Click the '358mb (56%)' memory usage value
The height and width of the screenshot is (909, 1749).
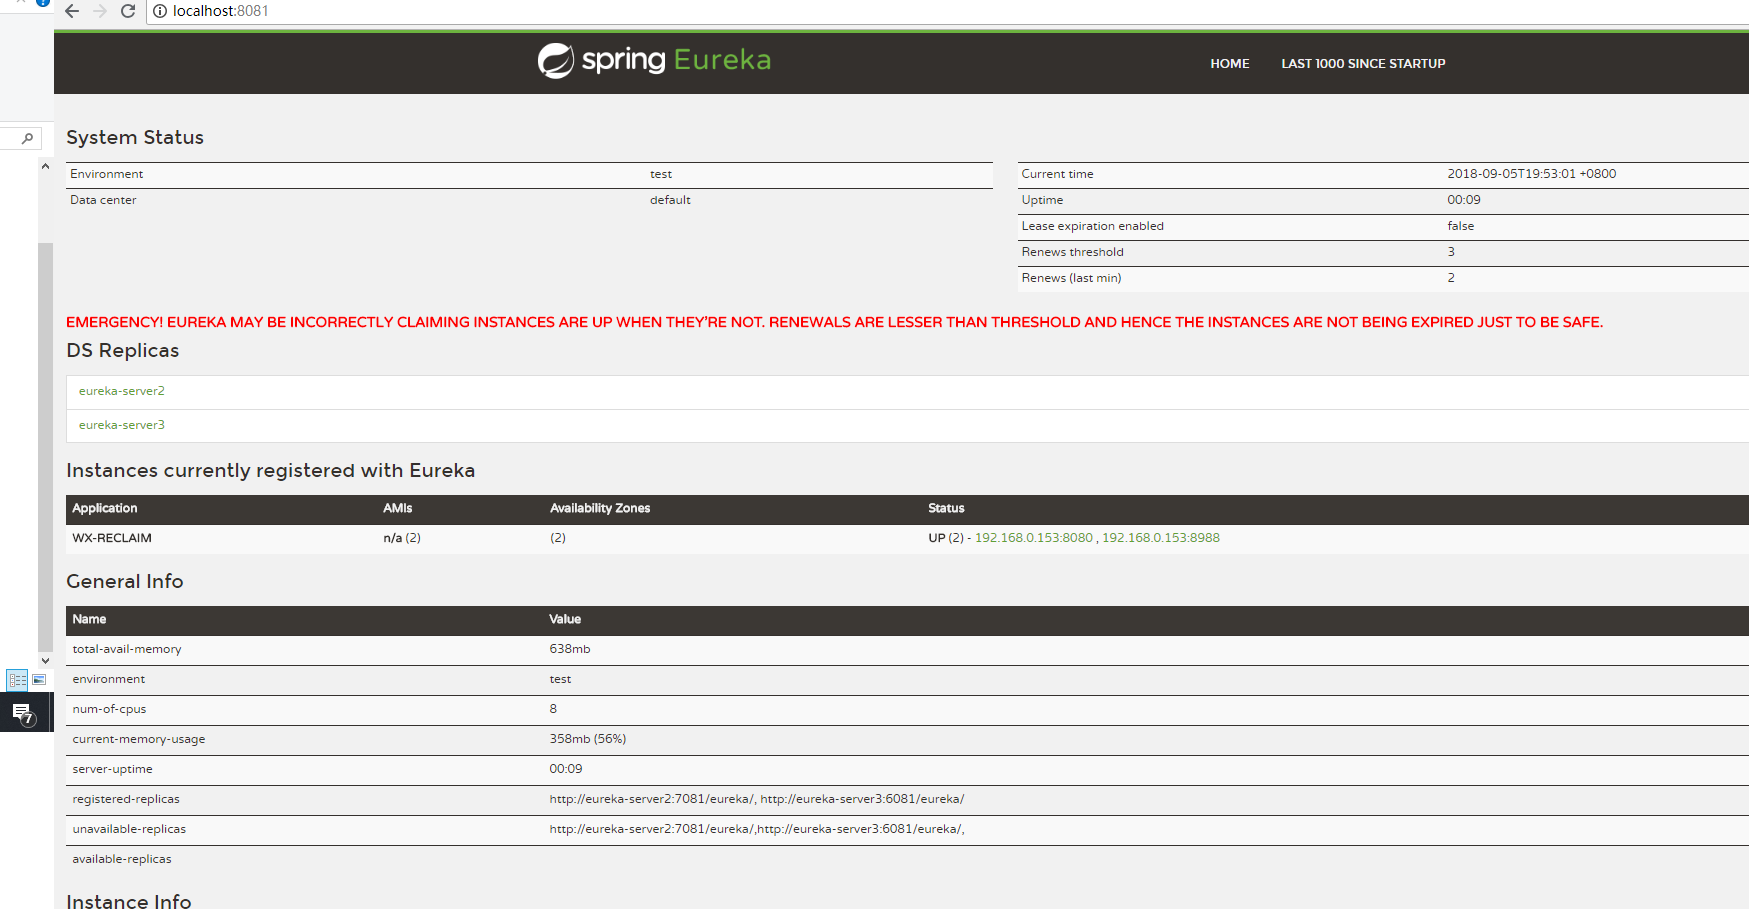[x=588, y=739]
